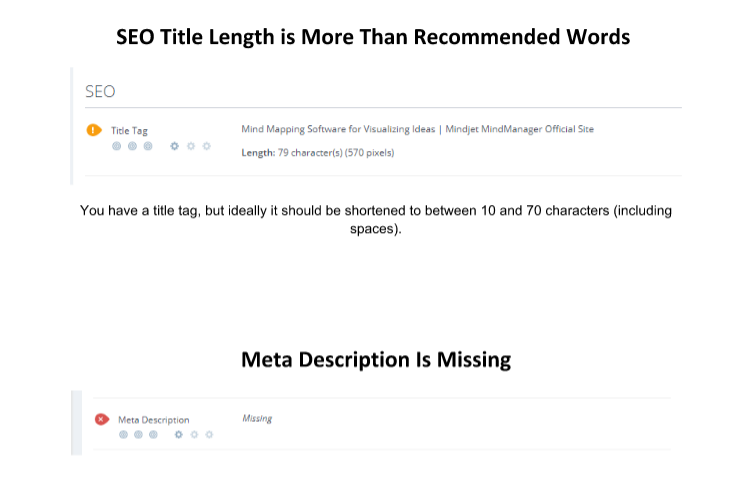Click the middle gear under Meta Description
The height and width of the screenshot is (488, 753).
[x=194, y=435]
